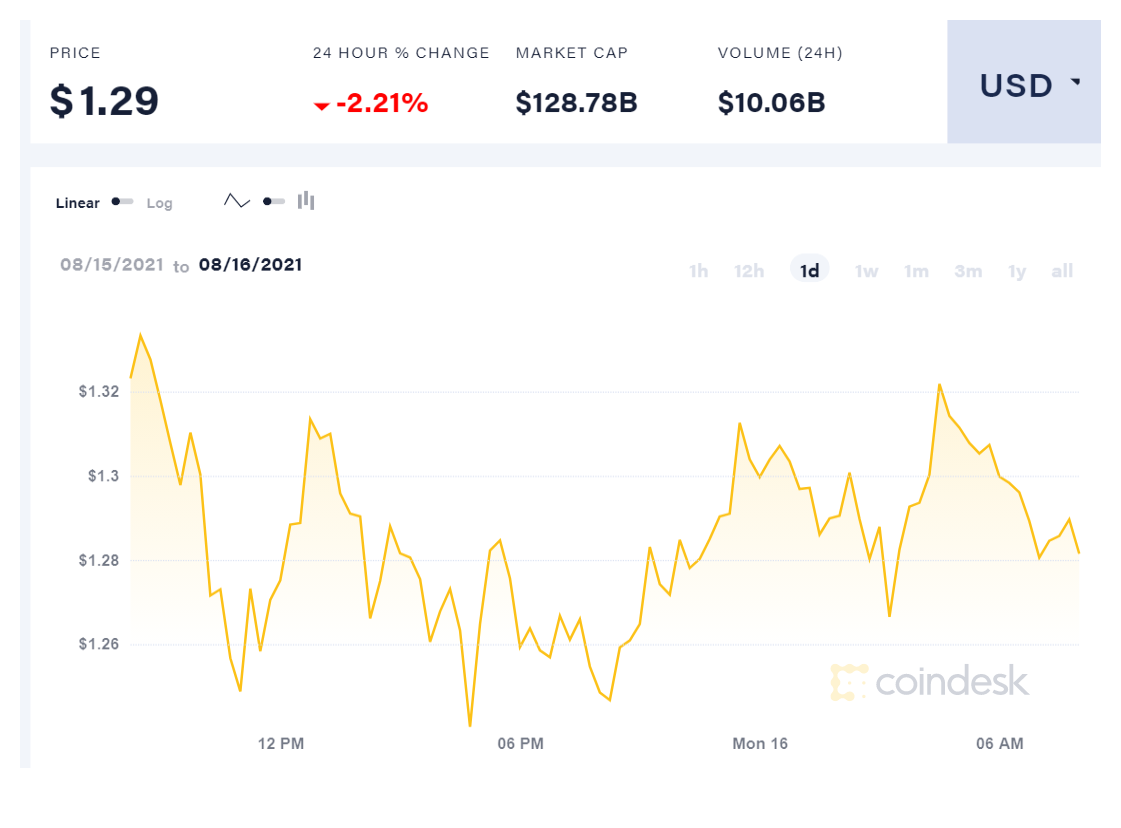Select the 1h time range tab
The height and width of the screenshot is (828, 1121).
coord(698,271)
